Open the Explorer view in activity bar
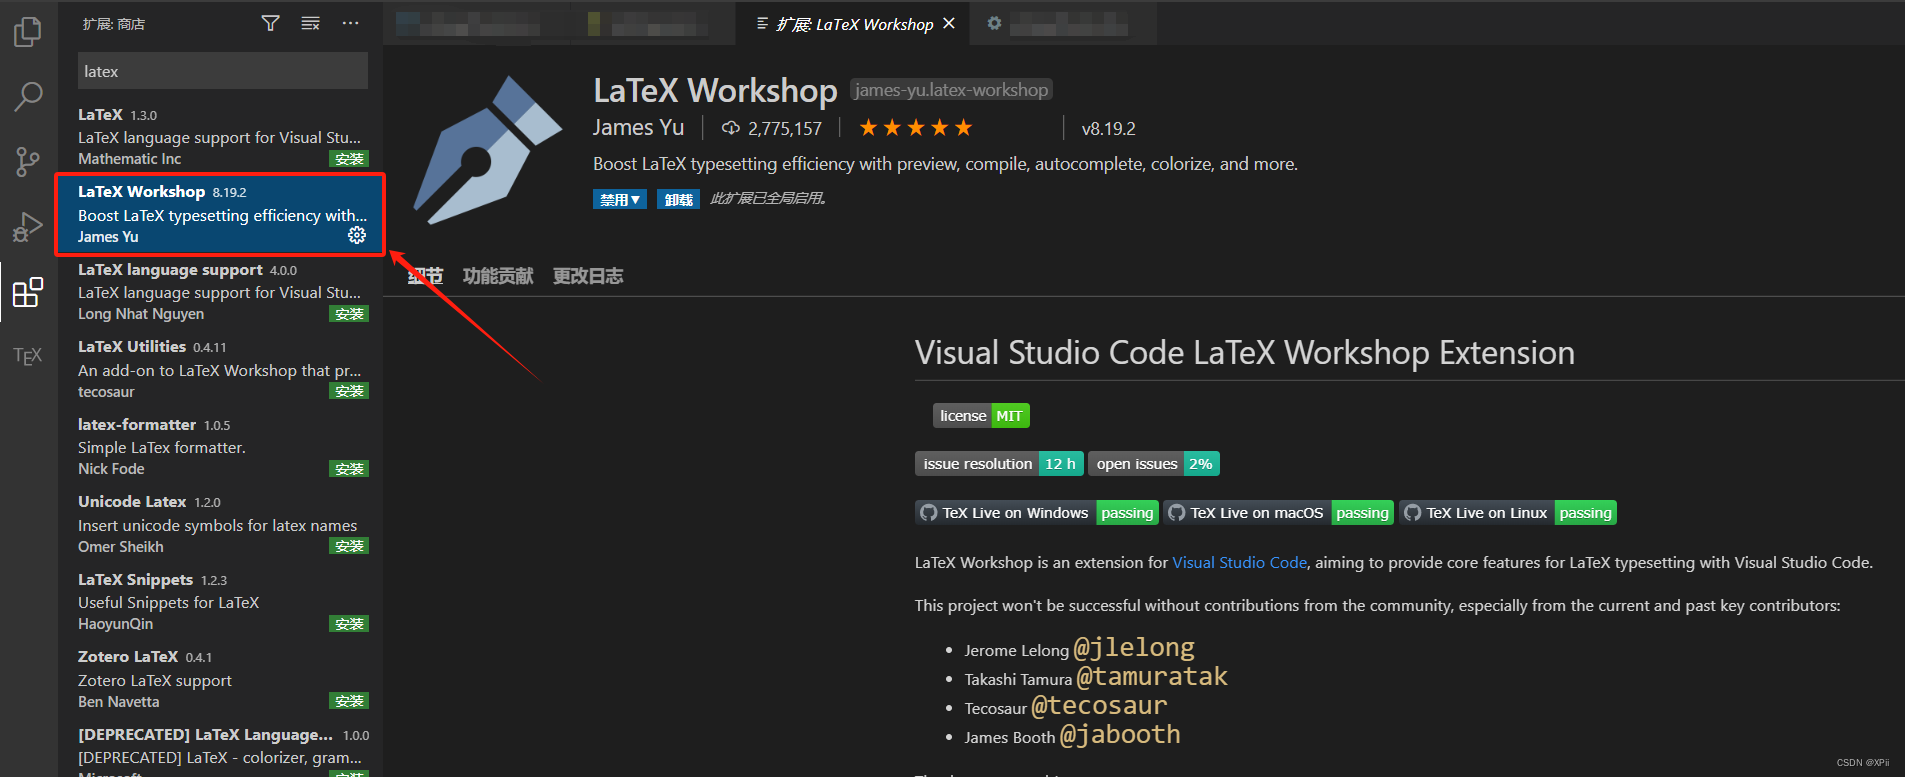Viewport: 1905px width, 777px height. 28,32
